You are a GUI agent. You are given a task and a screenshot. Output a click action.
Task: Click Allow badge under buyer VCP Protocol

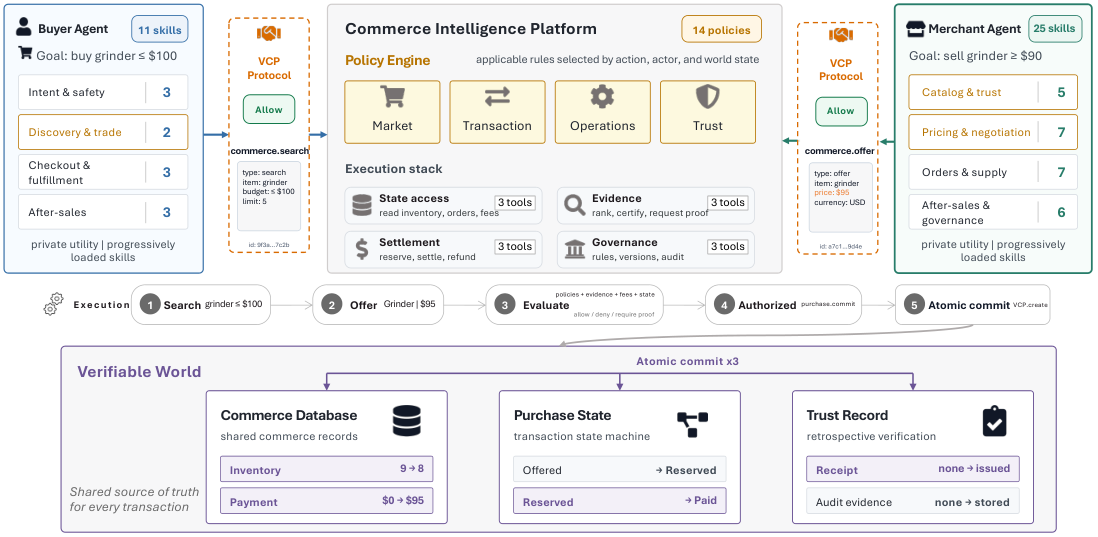point(269,110)
